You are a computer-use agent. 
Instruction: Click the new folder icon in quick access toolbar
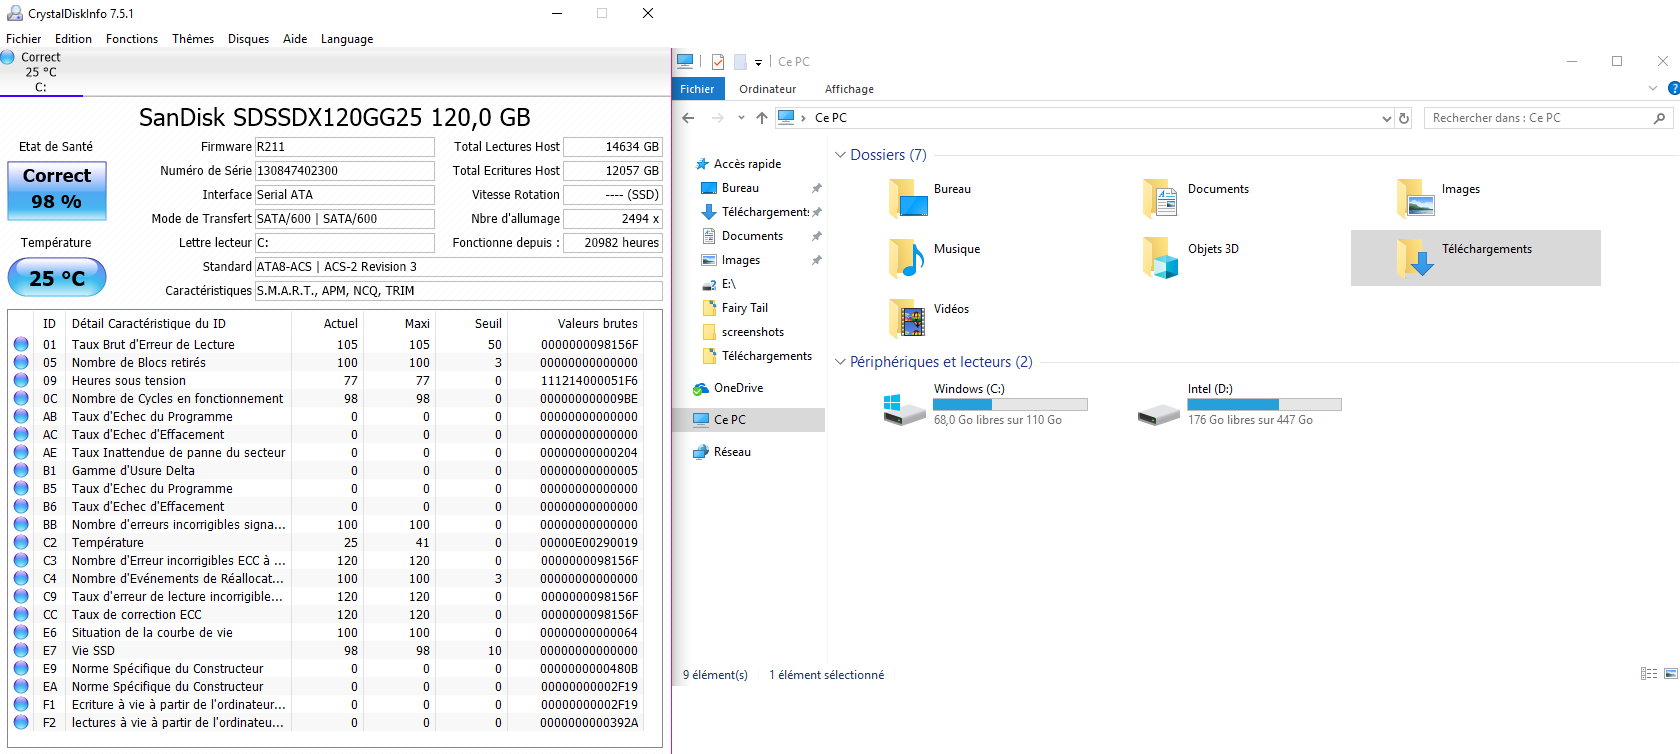click(x=740, y=62)
